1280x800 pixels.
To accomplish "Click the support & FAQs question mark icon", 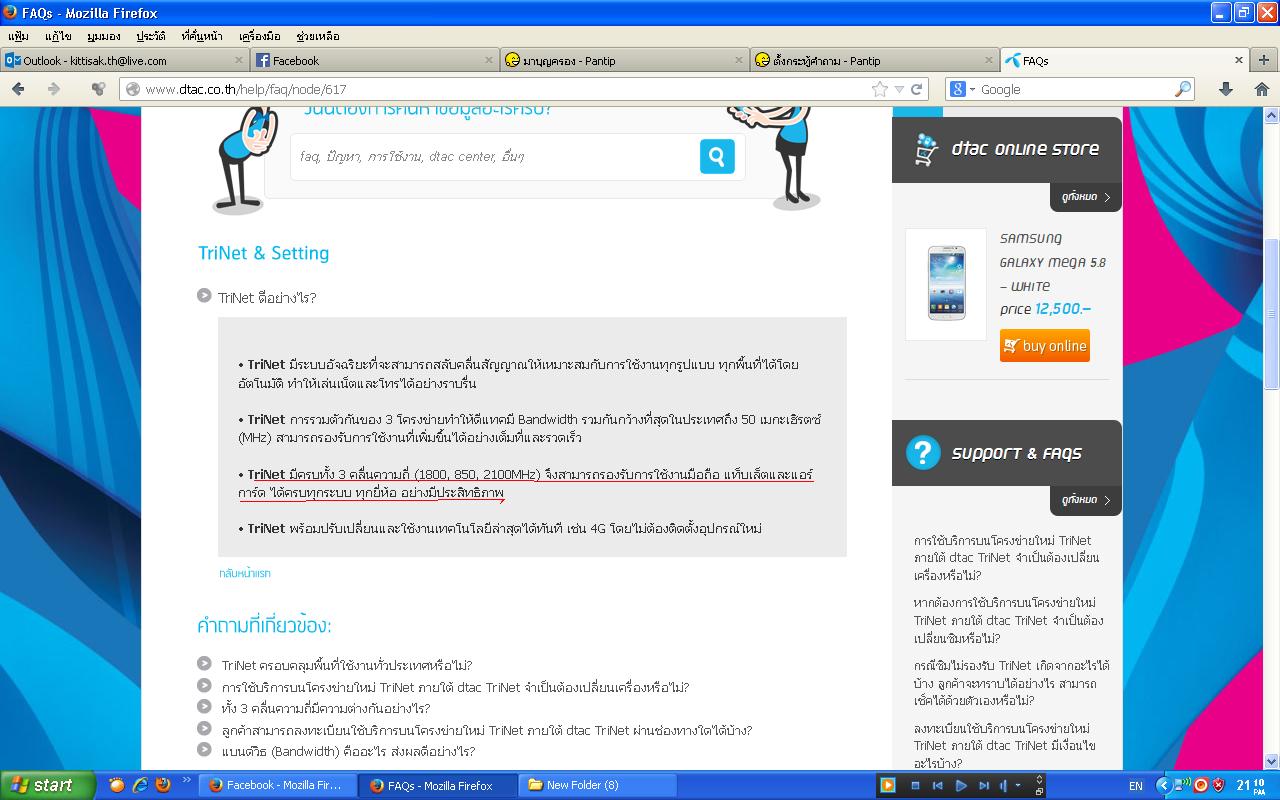I will tap(923, 453).
